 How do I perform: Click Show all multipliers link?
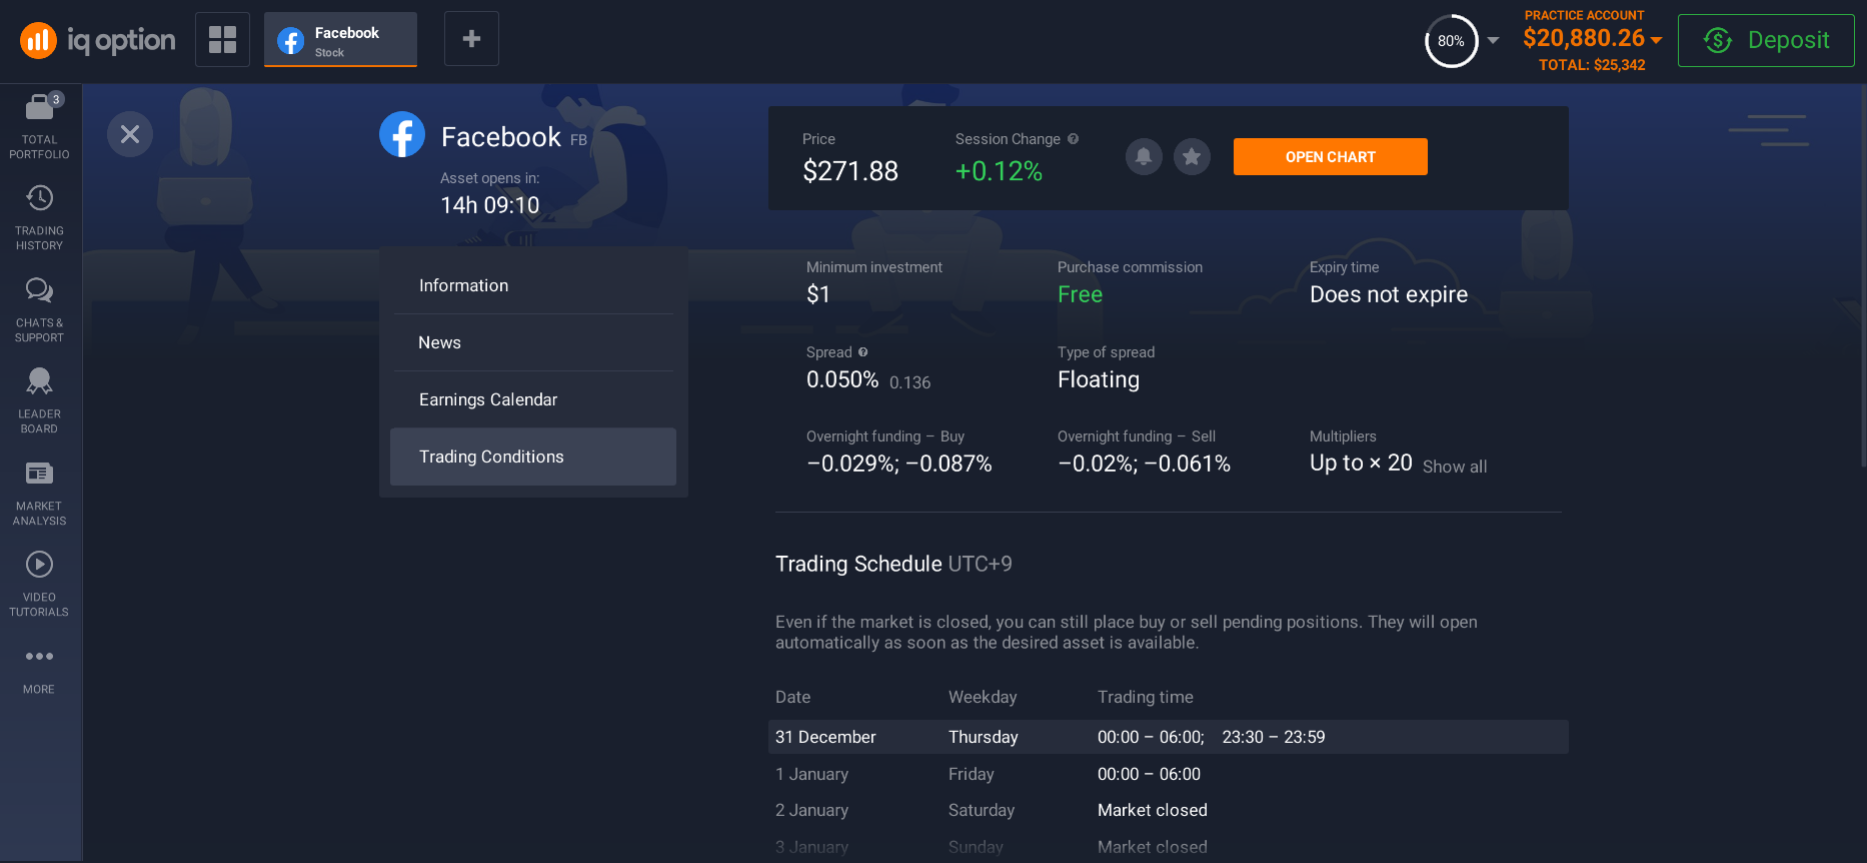(1454, 467)
